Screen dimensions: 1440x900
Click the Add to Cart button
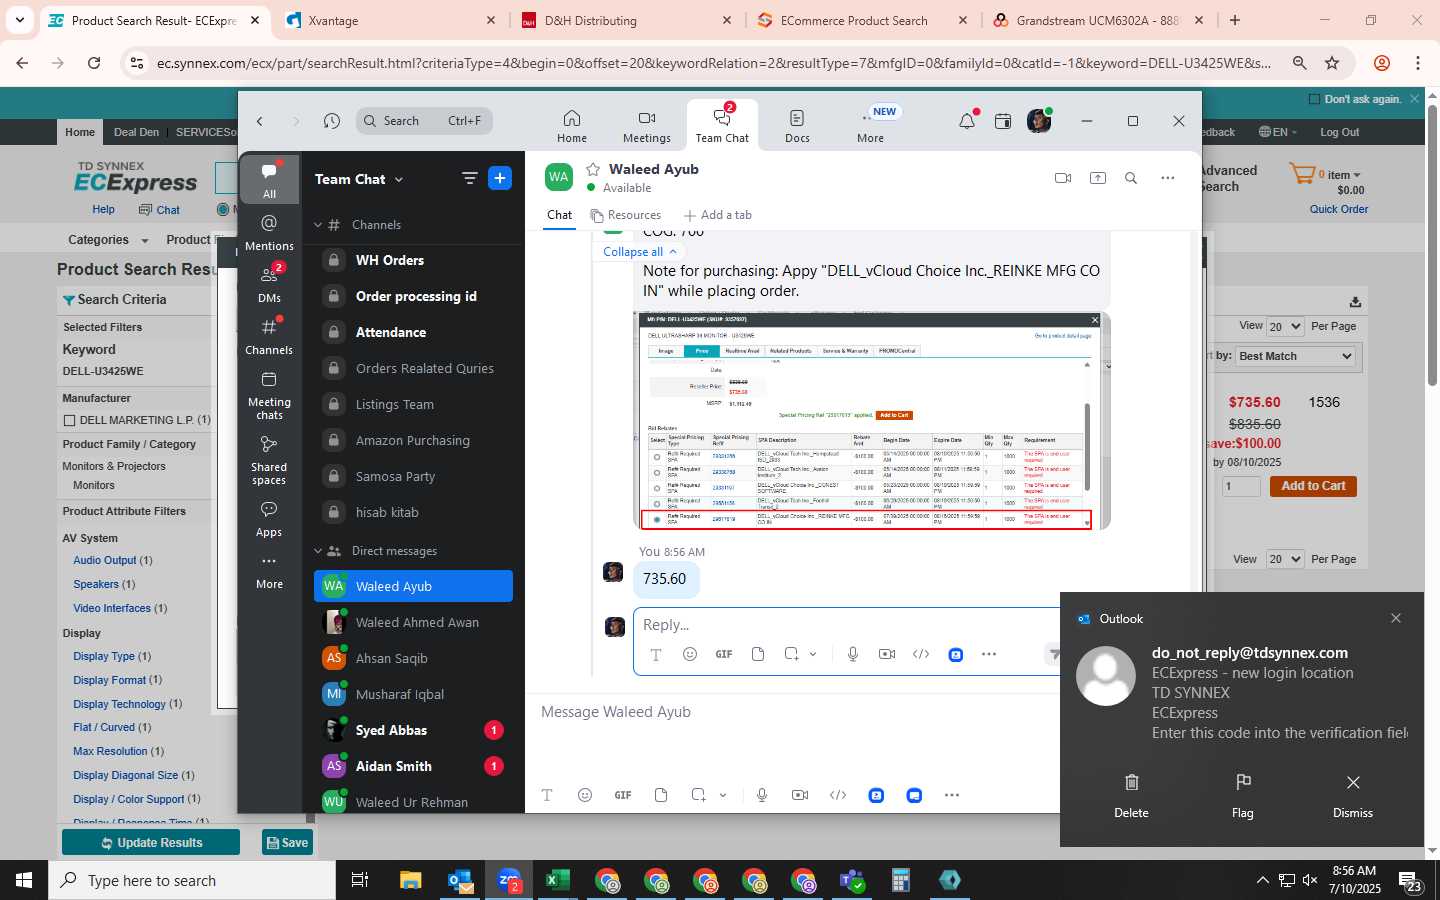pyautogui.click(x=1313, y=486)
